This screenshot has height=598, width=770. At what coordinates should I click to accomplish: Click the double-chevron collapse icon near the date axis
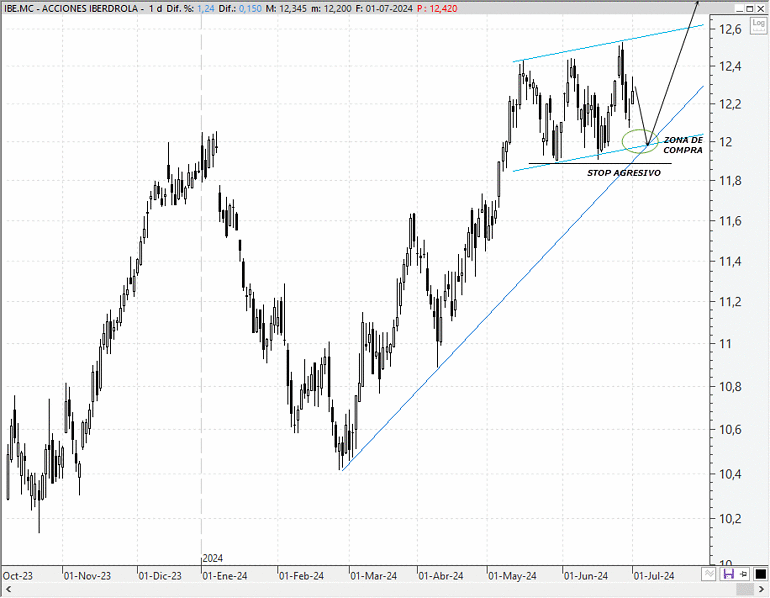click(x=709, y=573)
